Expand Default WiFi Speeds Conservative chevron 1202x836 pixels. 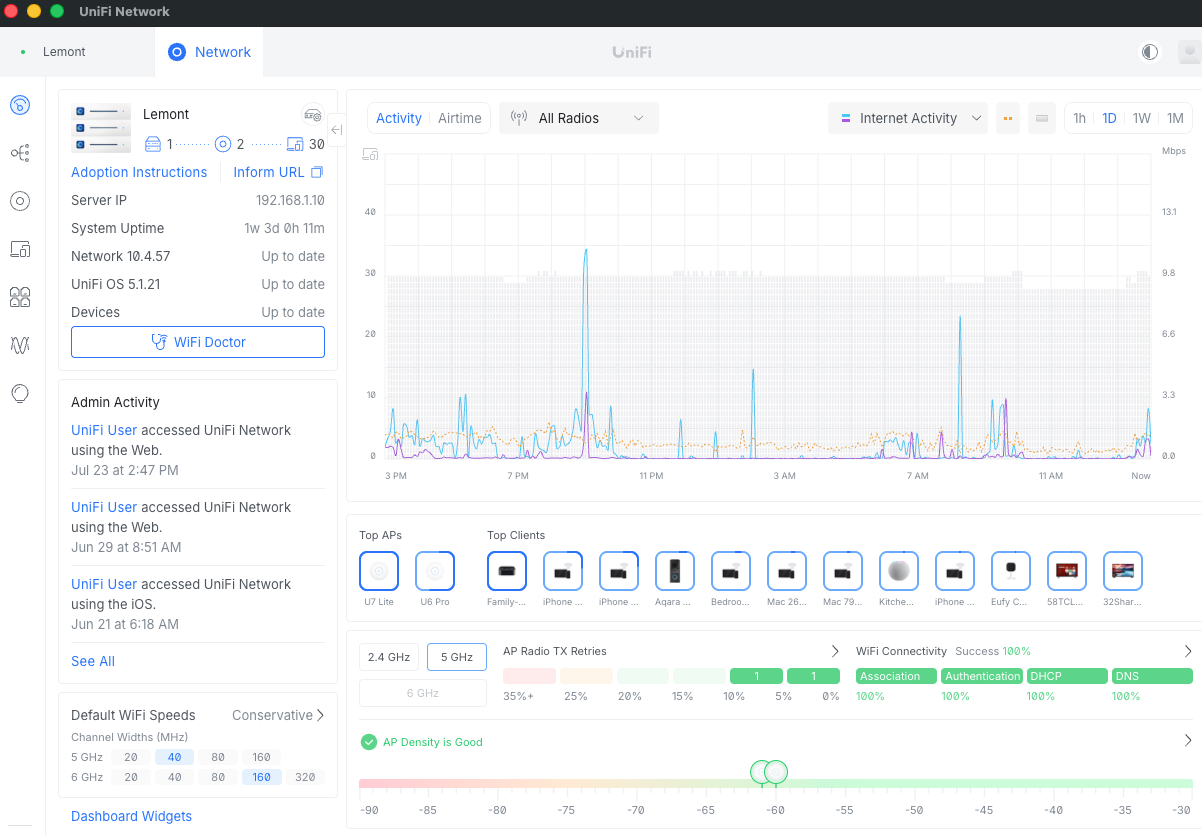click(x=321, y=715)
